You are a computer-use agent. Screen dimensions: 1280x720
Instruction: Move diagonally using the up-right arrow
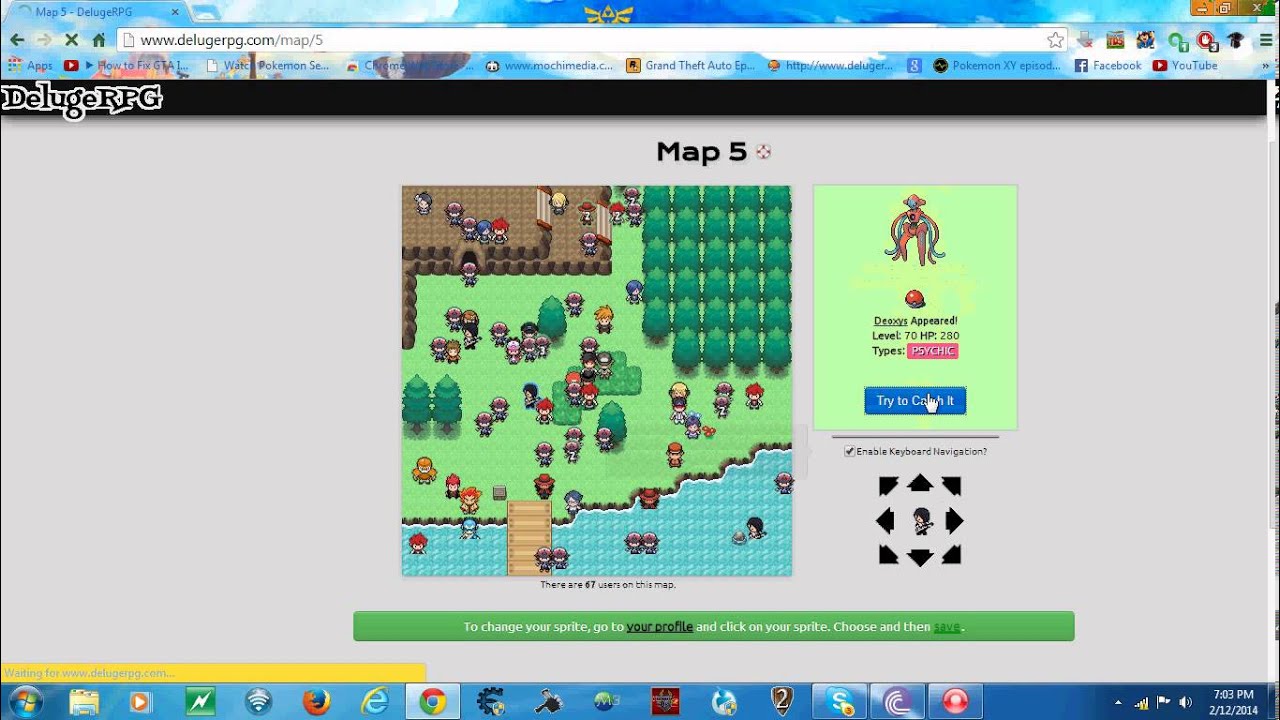click(x=951, y=486)
